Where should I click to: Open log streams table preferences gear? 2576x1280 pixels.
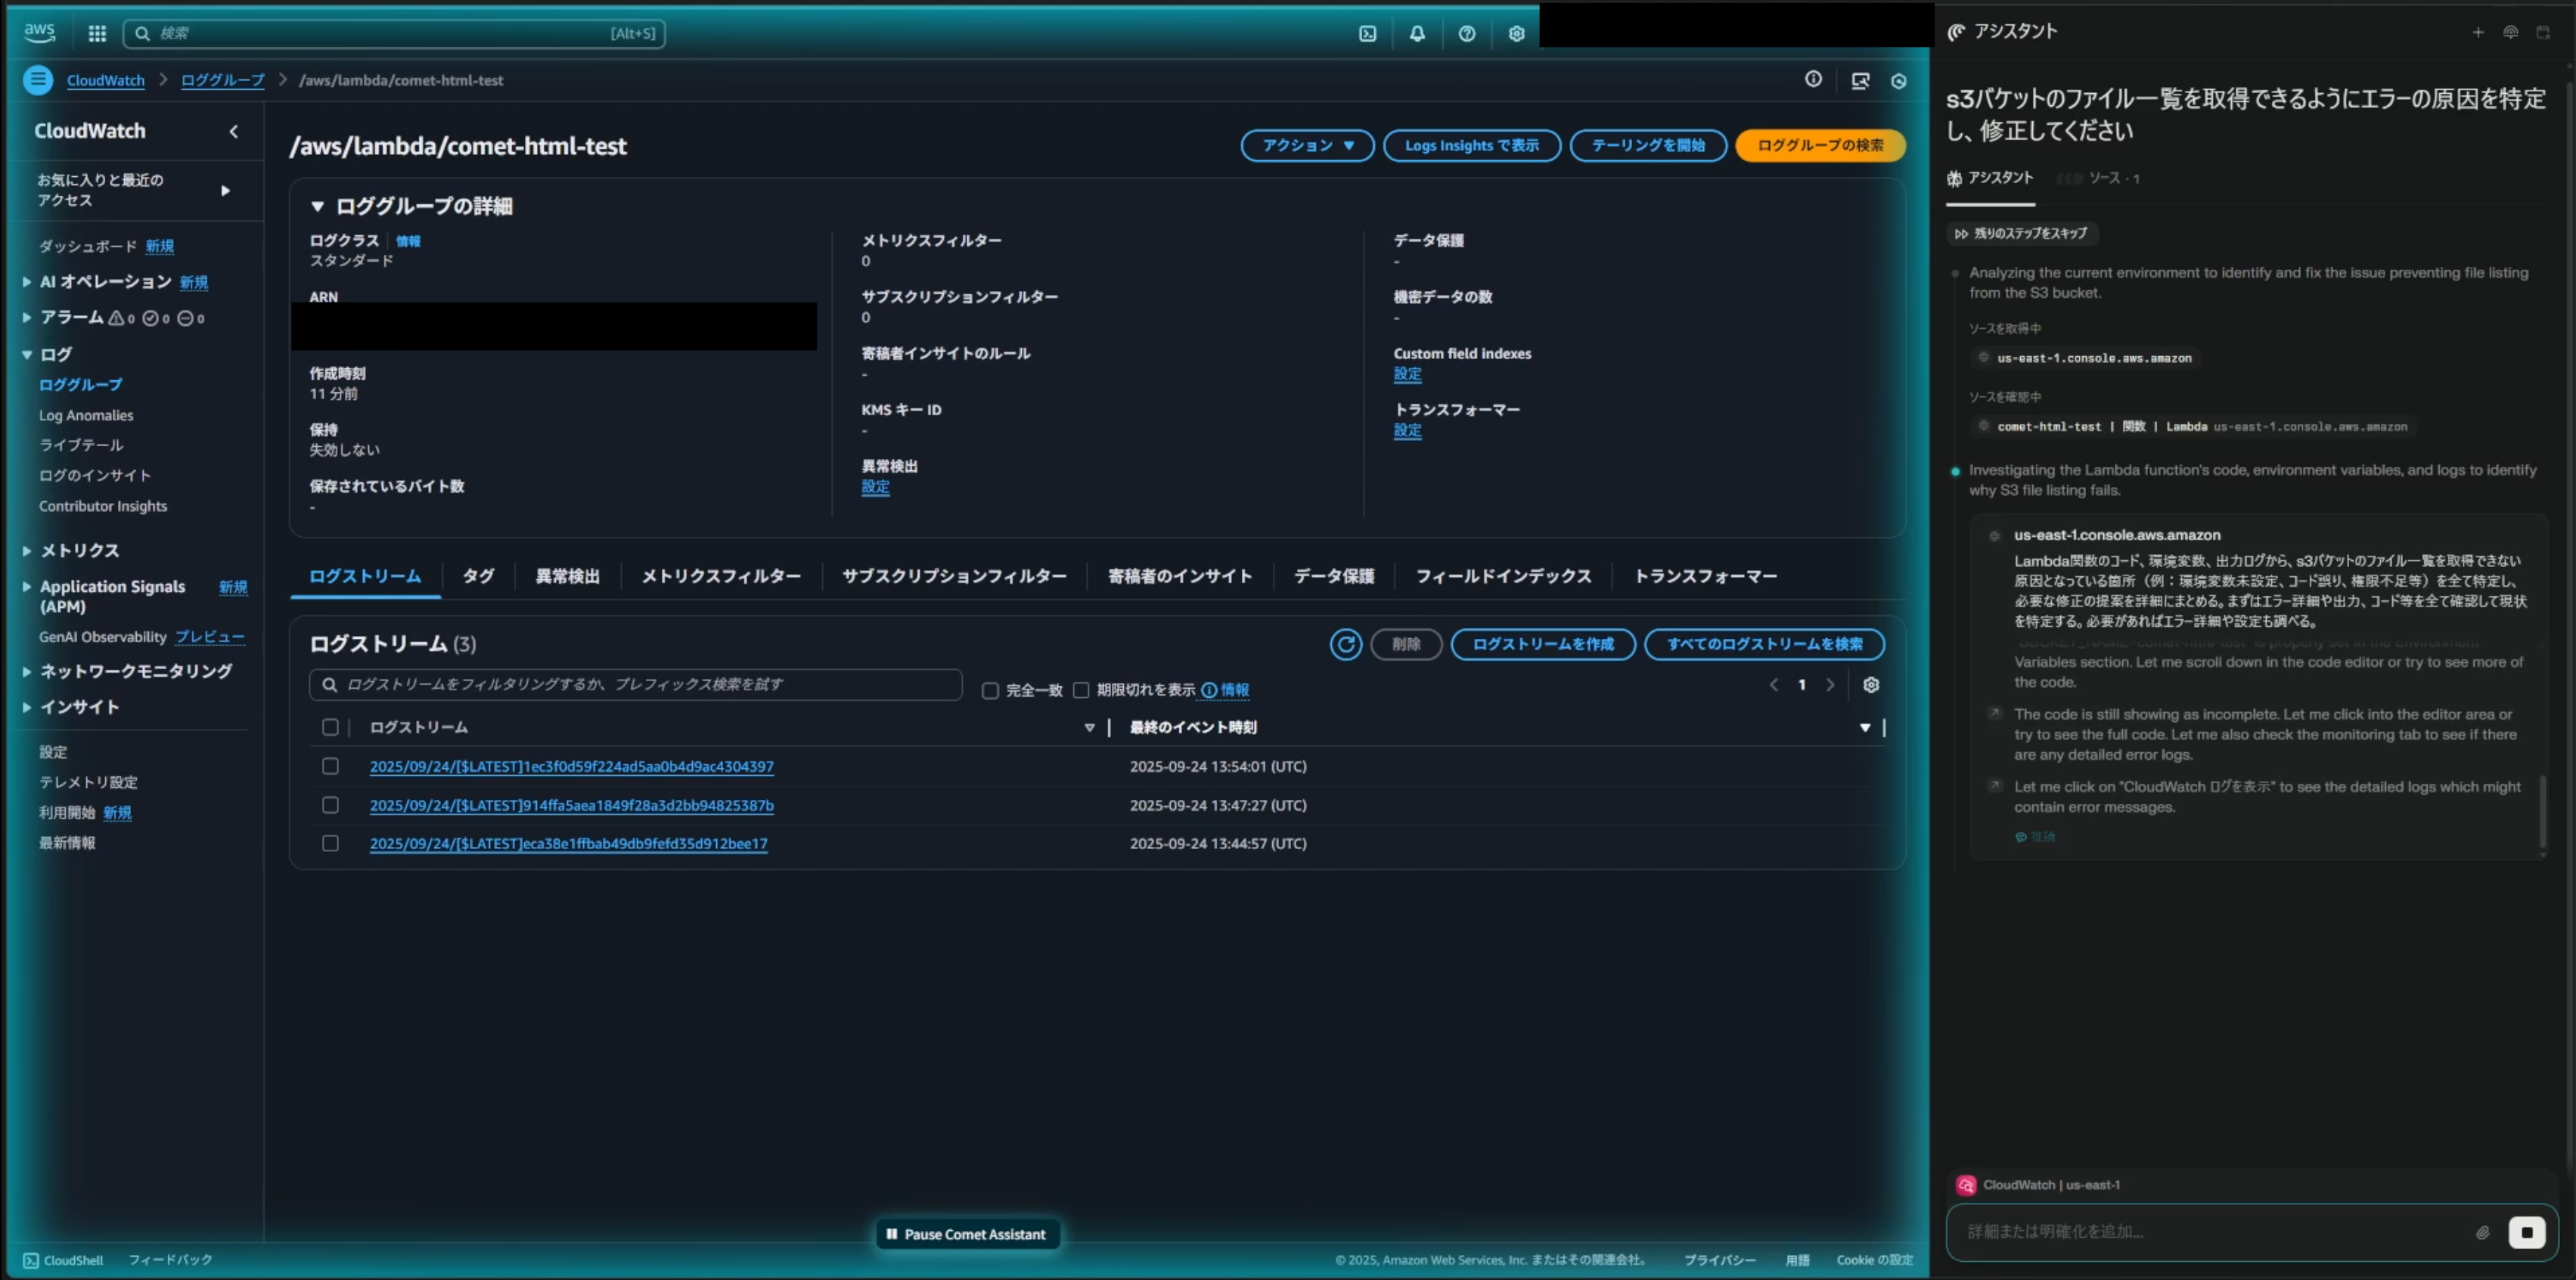click(1870, 685)
